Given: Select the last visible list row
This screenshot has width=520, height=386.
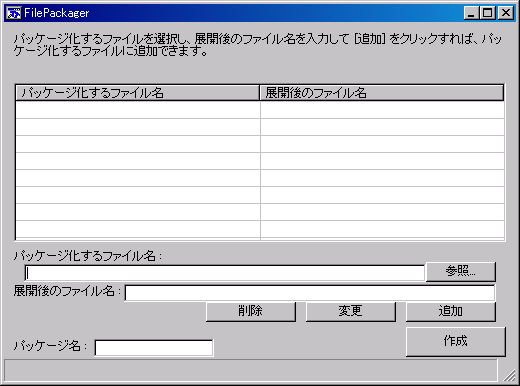Looking at the screenshot, I should [x=260, y=229].
